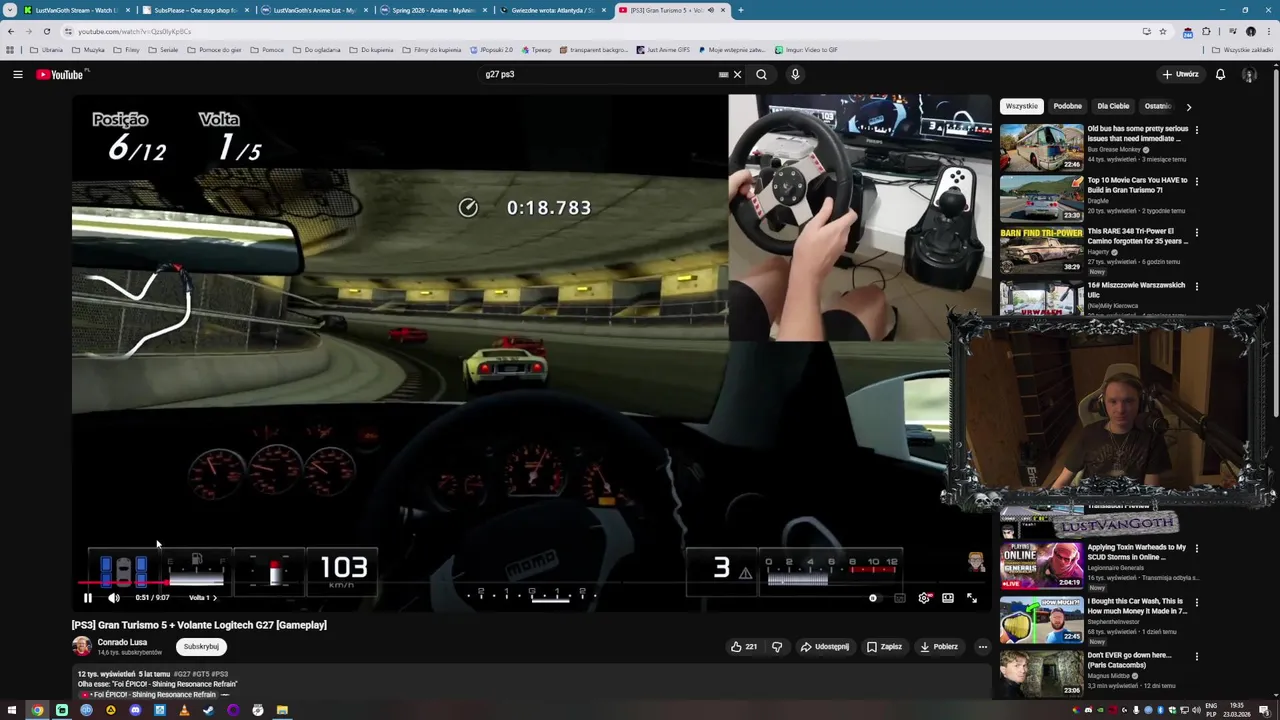
Task: Mute the tab via its speaker icon
Action: (x=711, y=10)
